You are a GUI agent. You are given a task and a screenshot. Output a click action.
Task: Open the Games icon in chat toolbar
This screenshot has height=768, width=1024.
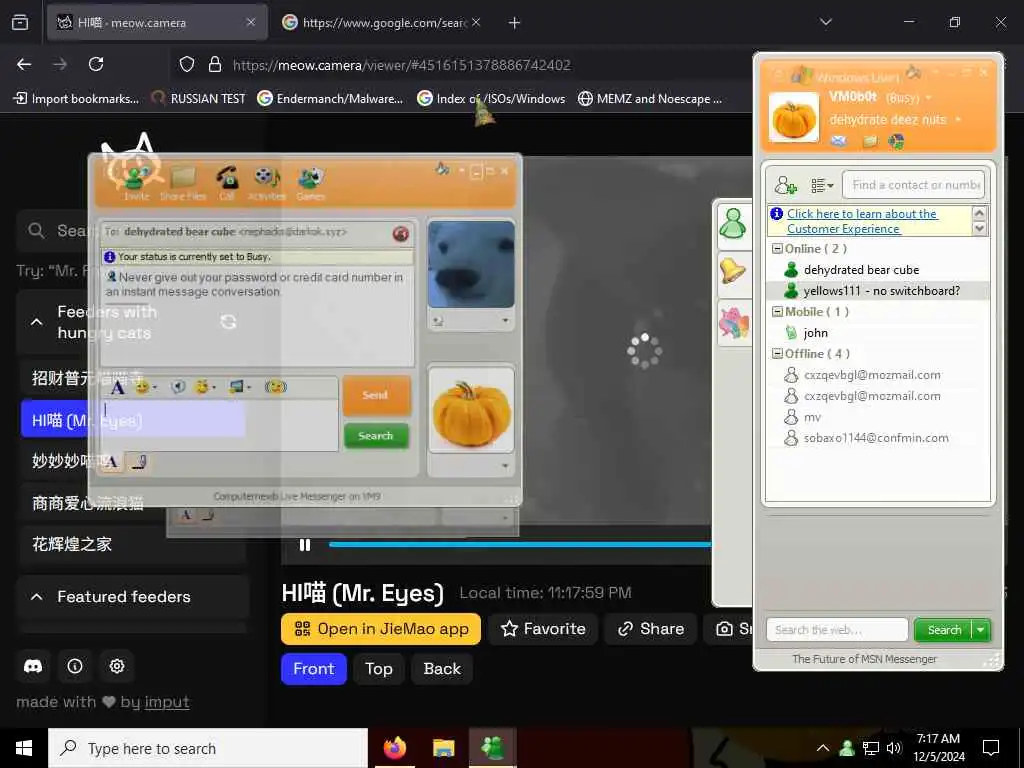tap(311, 178)
